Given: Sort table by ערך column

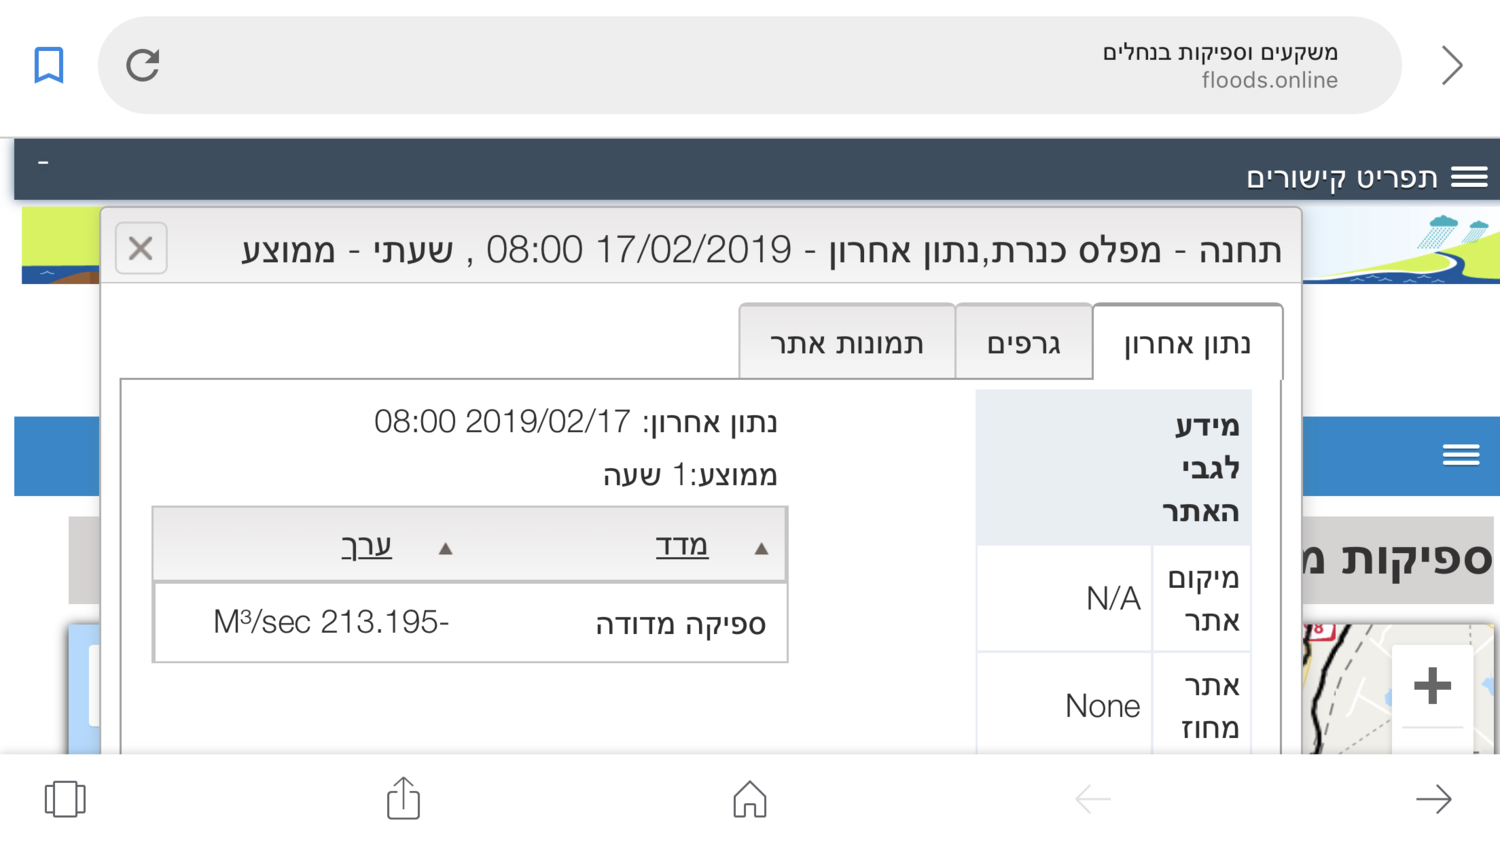Looking at the screenshot, I should (x=367, y=546).
